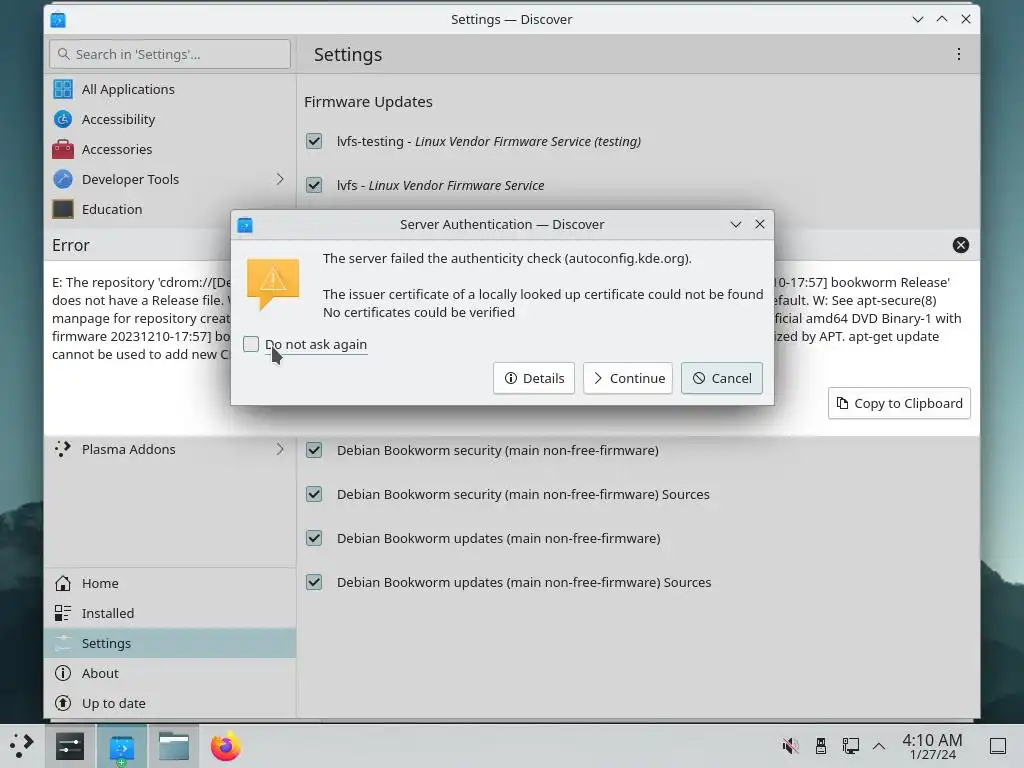The image size is (1024, 768).
Task: Expand the Plasma Addons submenu arrow
Action: (280, 449)
